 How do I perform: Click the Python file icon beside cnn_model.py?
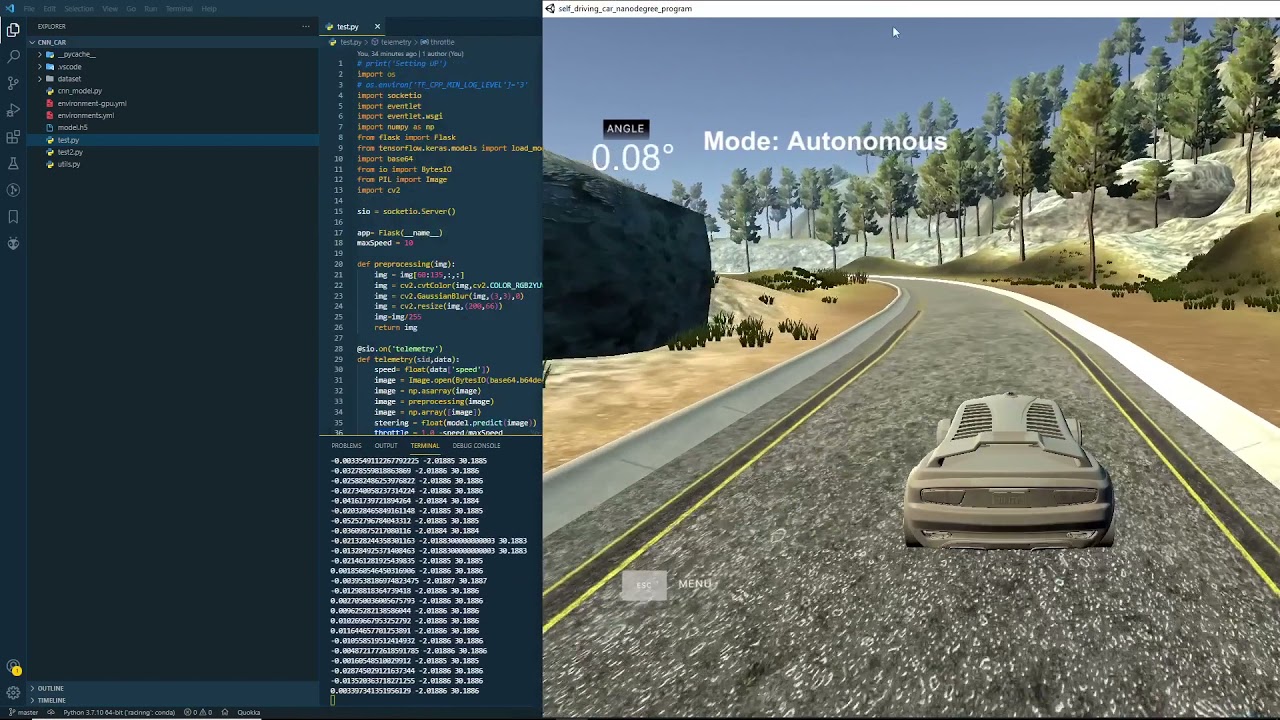[50, 91]
